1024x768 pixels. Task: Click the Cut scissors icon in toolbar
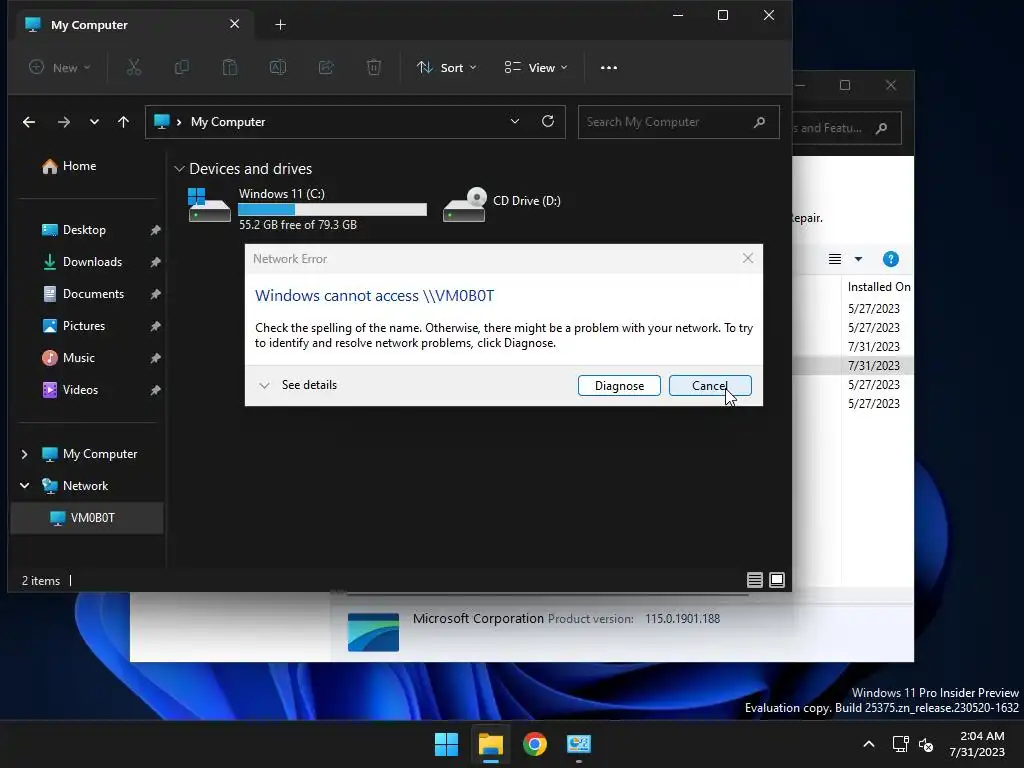(x=134, y=67)
